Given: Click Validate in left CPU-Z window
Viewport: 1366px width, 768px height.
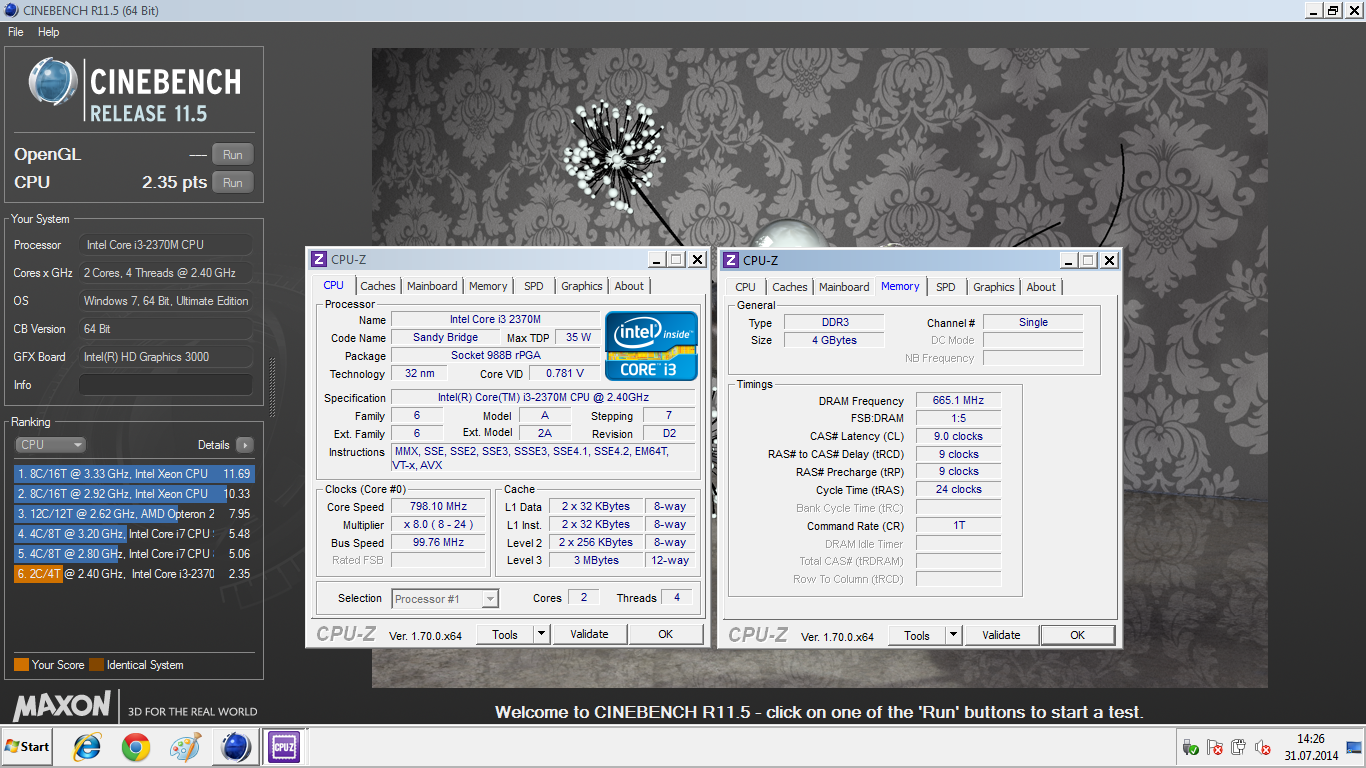Looking at the screenshot, I should point(589,633).
